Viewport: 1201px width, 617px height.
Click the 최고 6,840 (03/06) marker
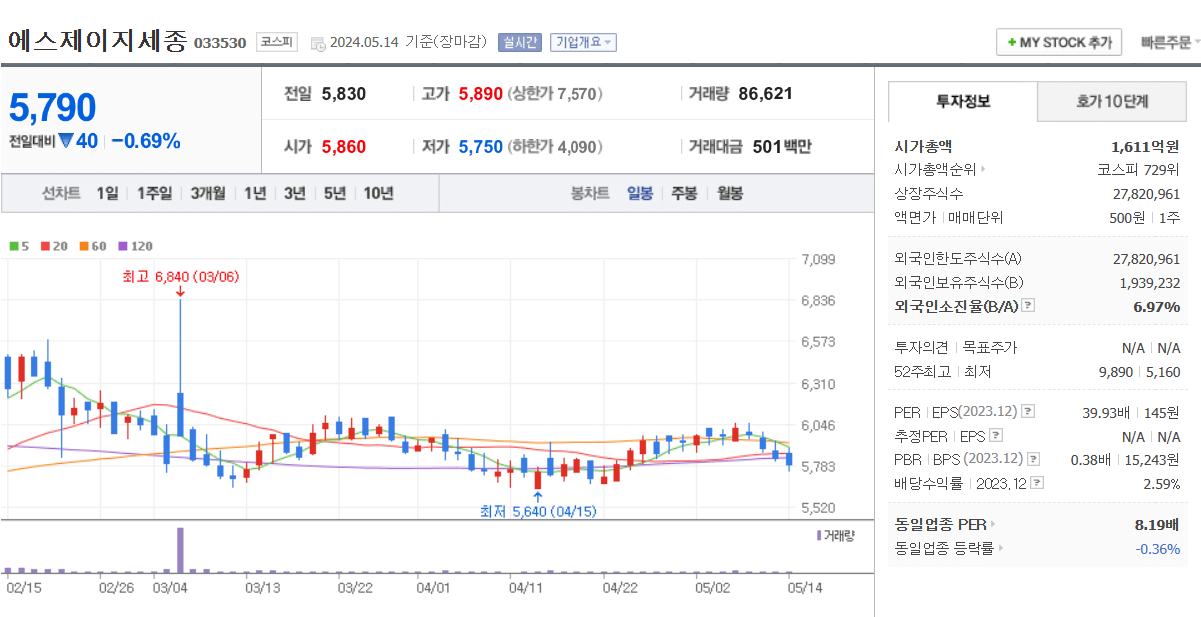click(x=181, y=276)
